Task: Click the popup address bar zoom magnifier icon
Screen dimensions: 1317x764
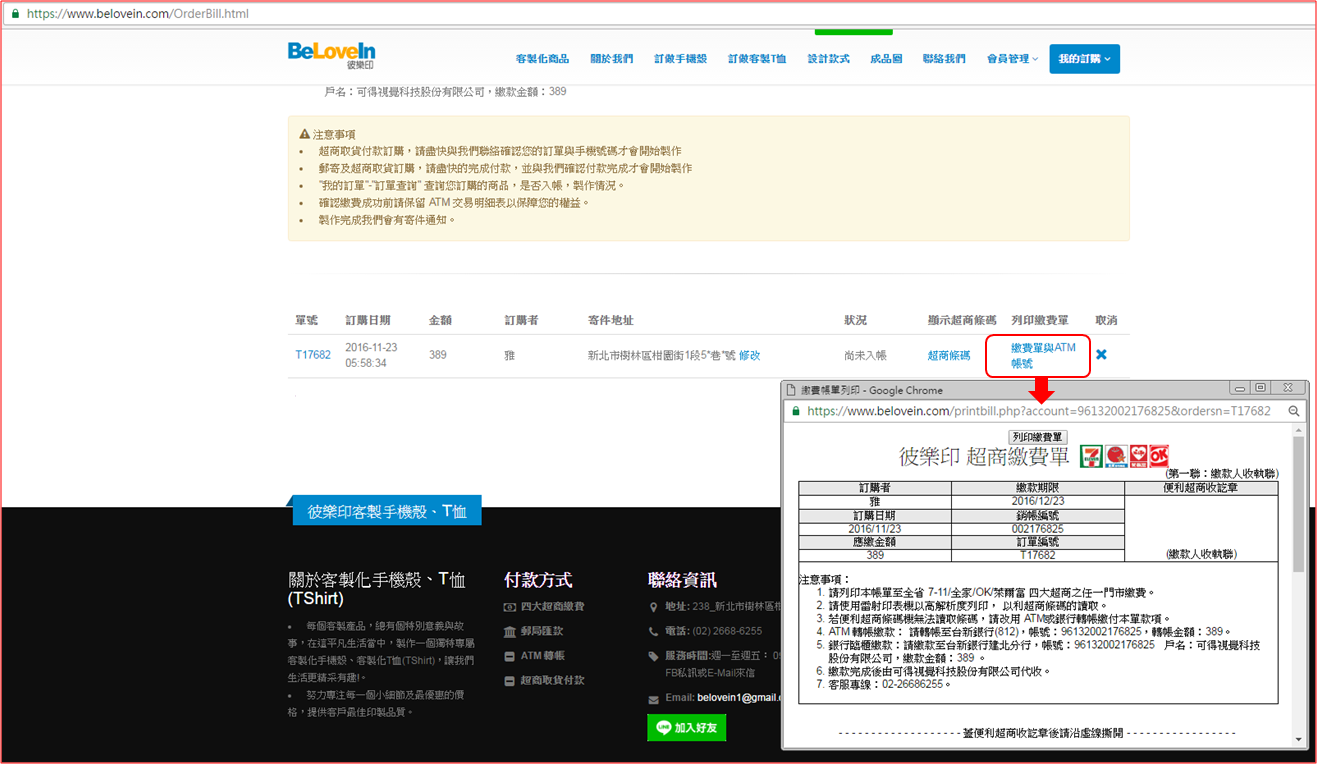Action: pos(1293,411)
